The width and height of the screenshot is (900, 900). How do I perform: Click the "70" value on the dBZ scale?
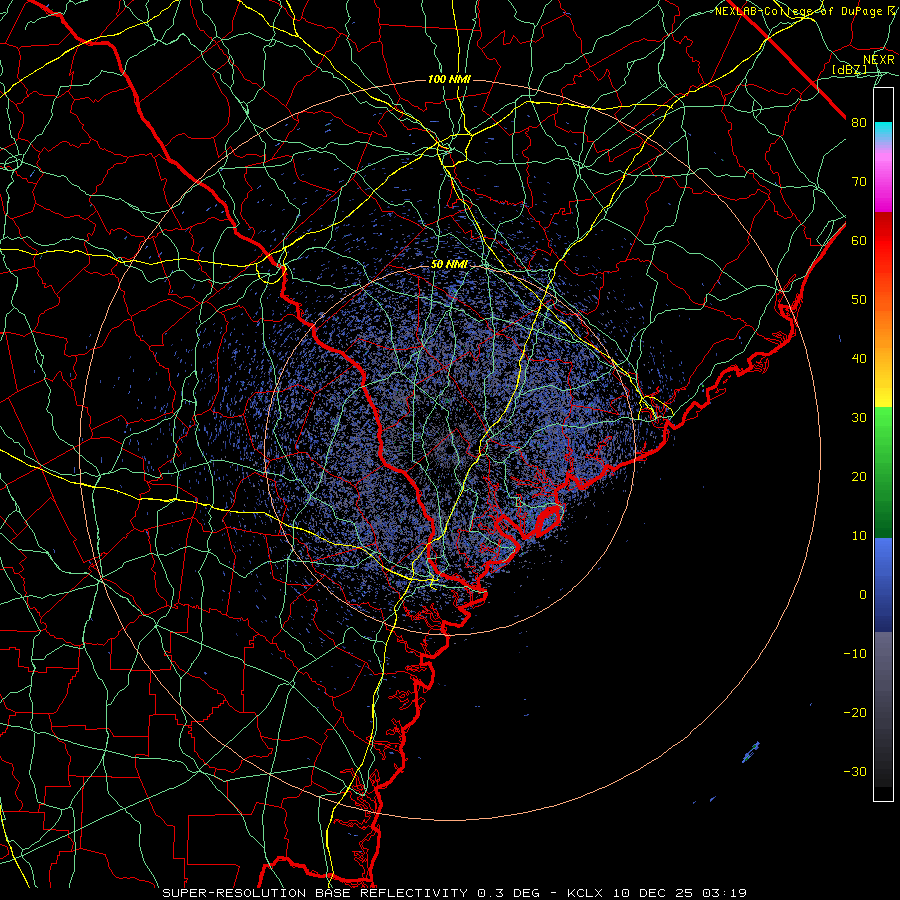pyautogui.click(x=859, y=182)
